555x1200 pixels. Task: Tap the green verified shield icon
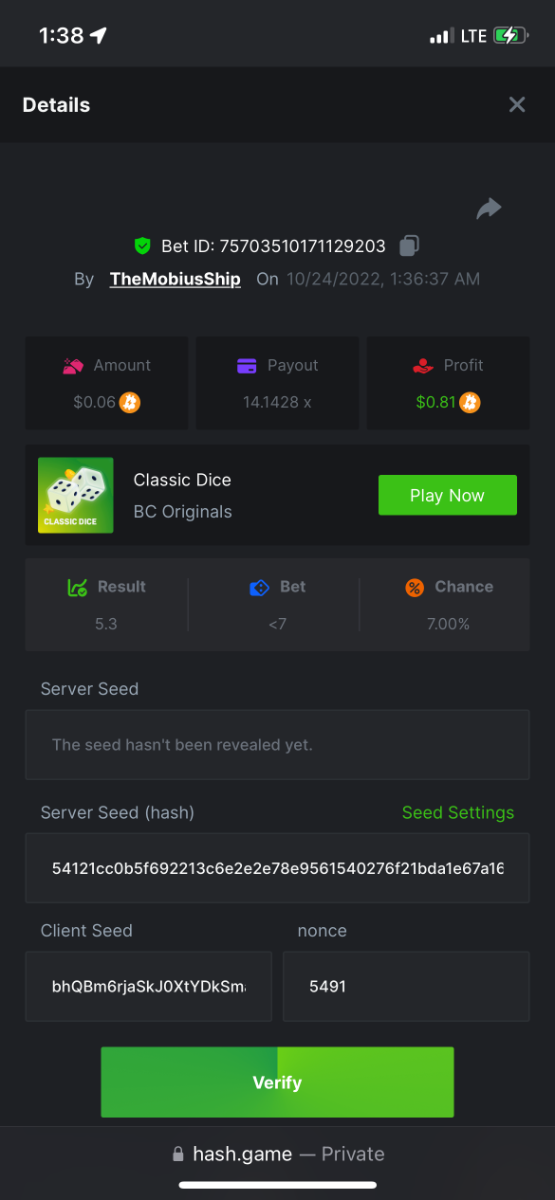point(143,246)
